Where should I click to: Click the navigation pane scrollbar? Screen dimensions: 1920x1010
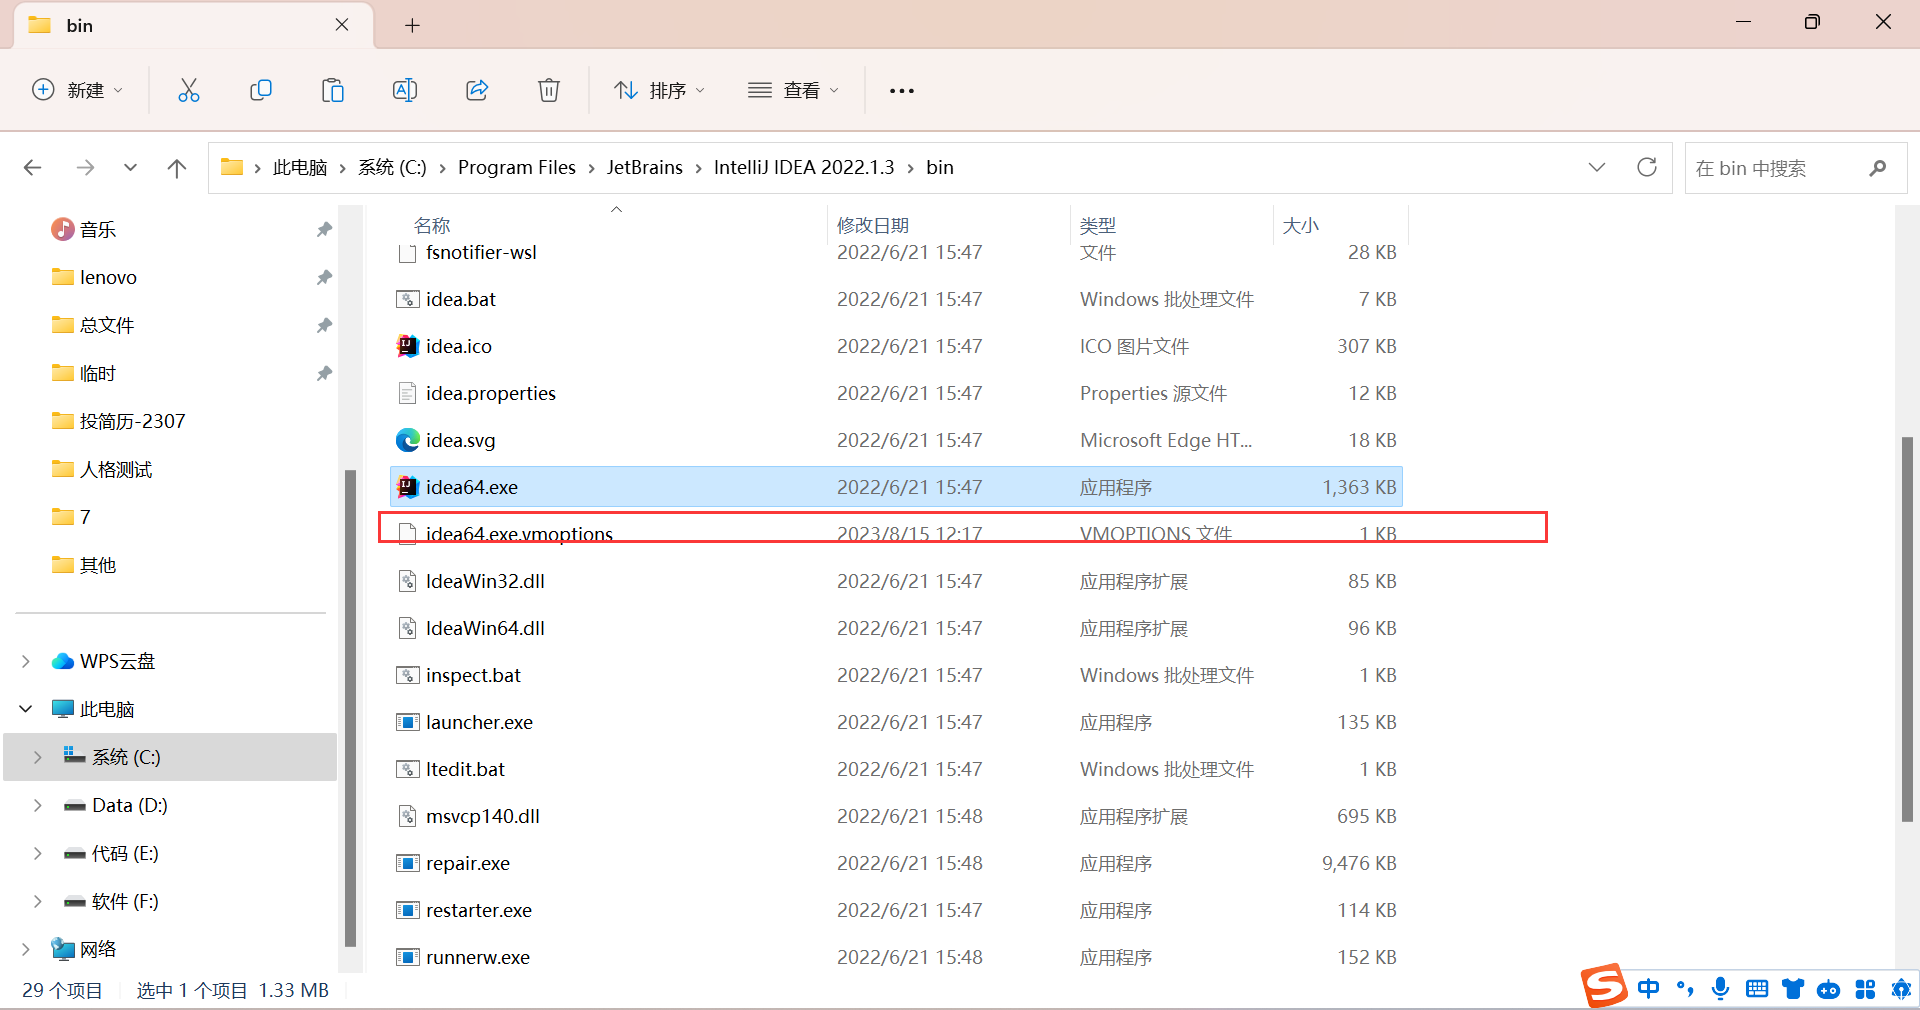(x=350, y=708)
